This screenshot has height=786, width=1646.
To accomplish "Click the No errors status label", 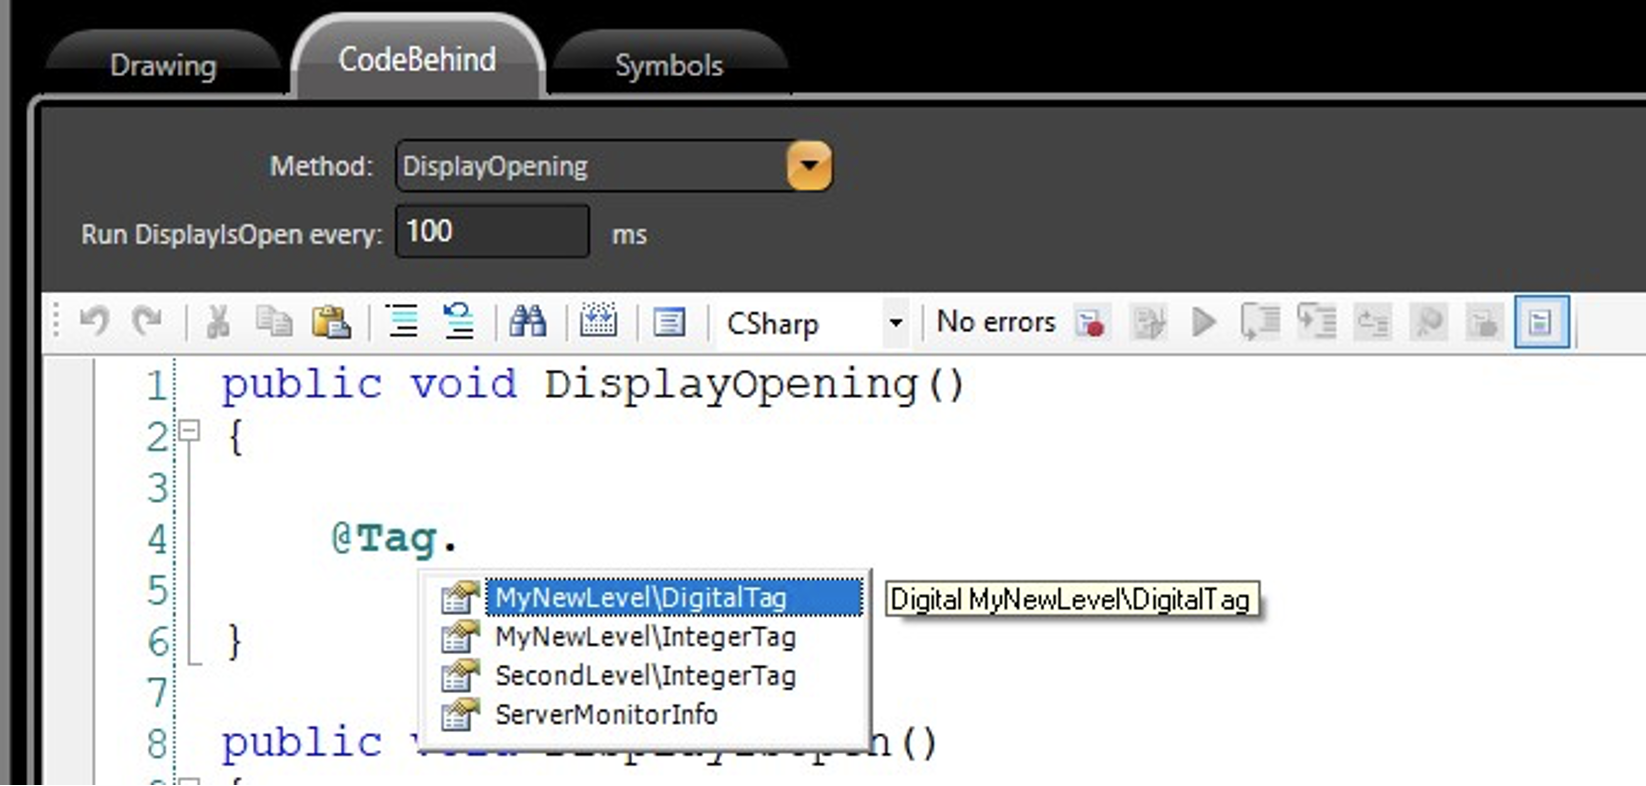I will (995, 322).
